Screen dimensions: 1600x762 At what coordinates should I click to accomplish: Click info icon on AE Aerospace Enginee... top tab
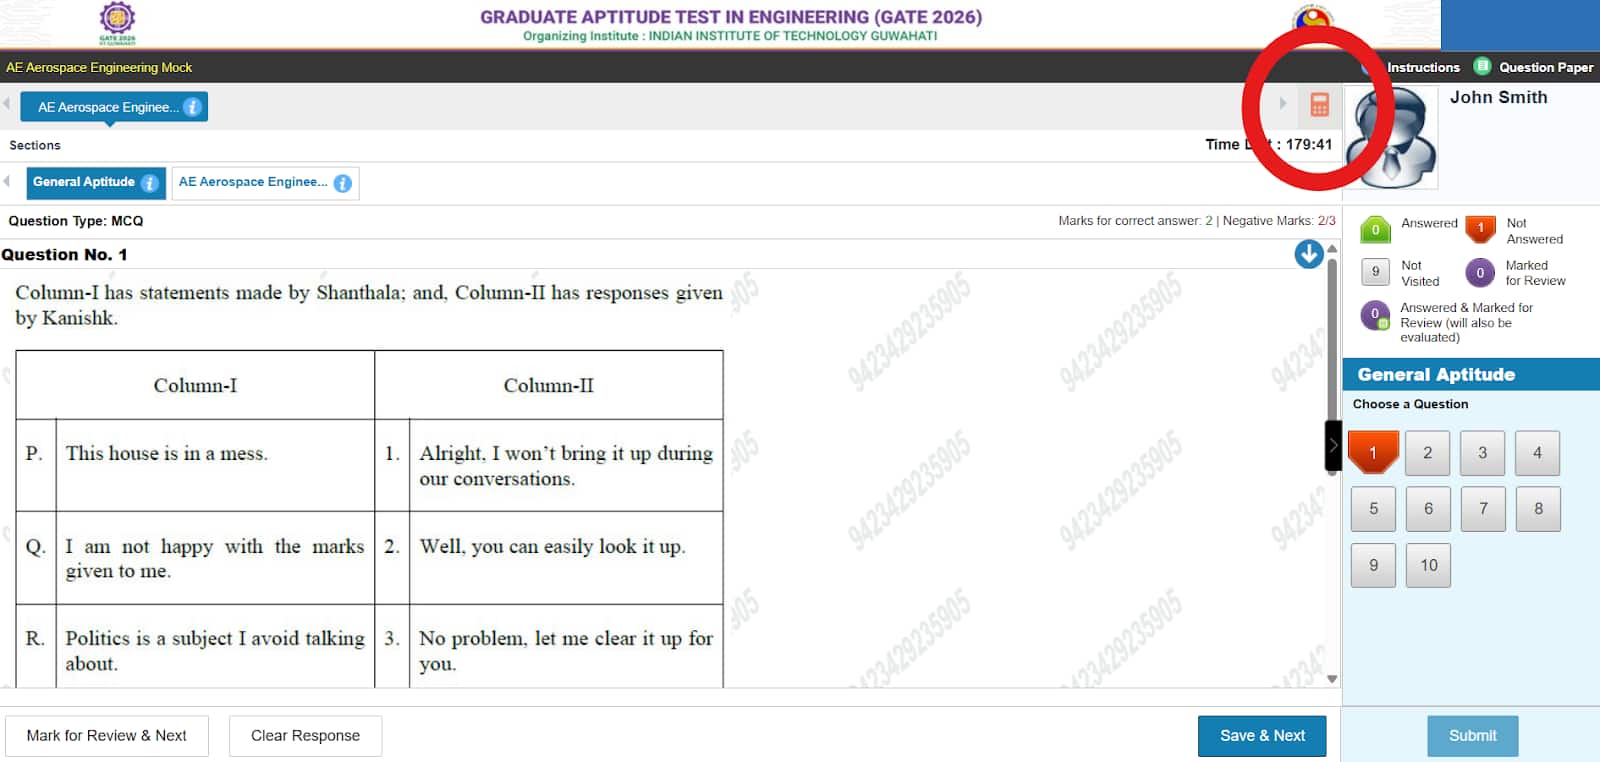(193, 107)
